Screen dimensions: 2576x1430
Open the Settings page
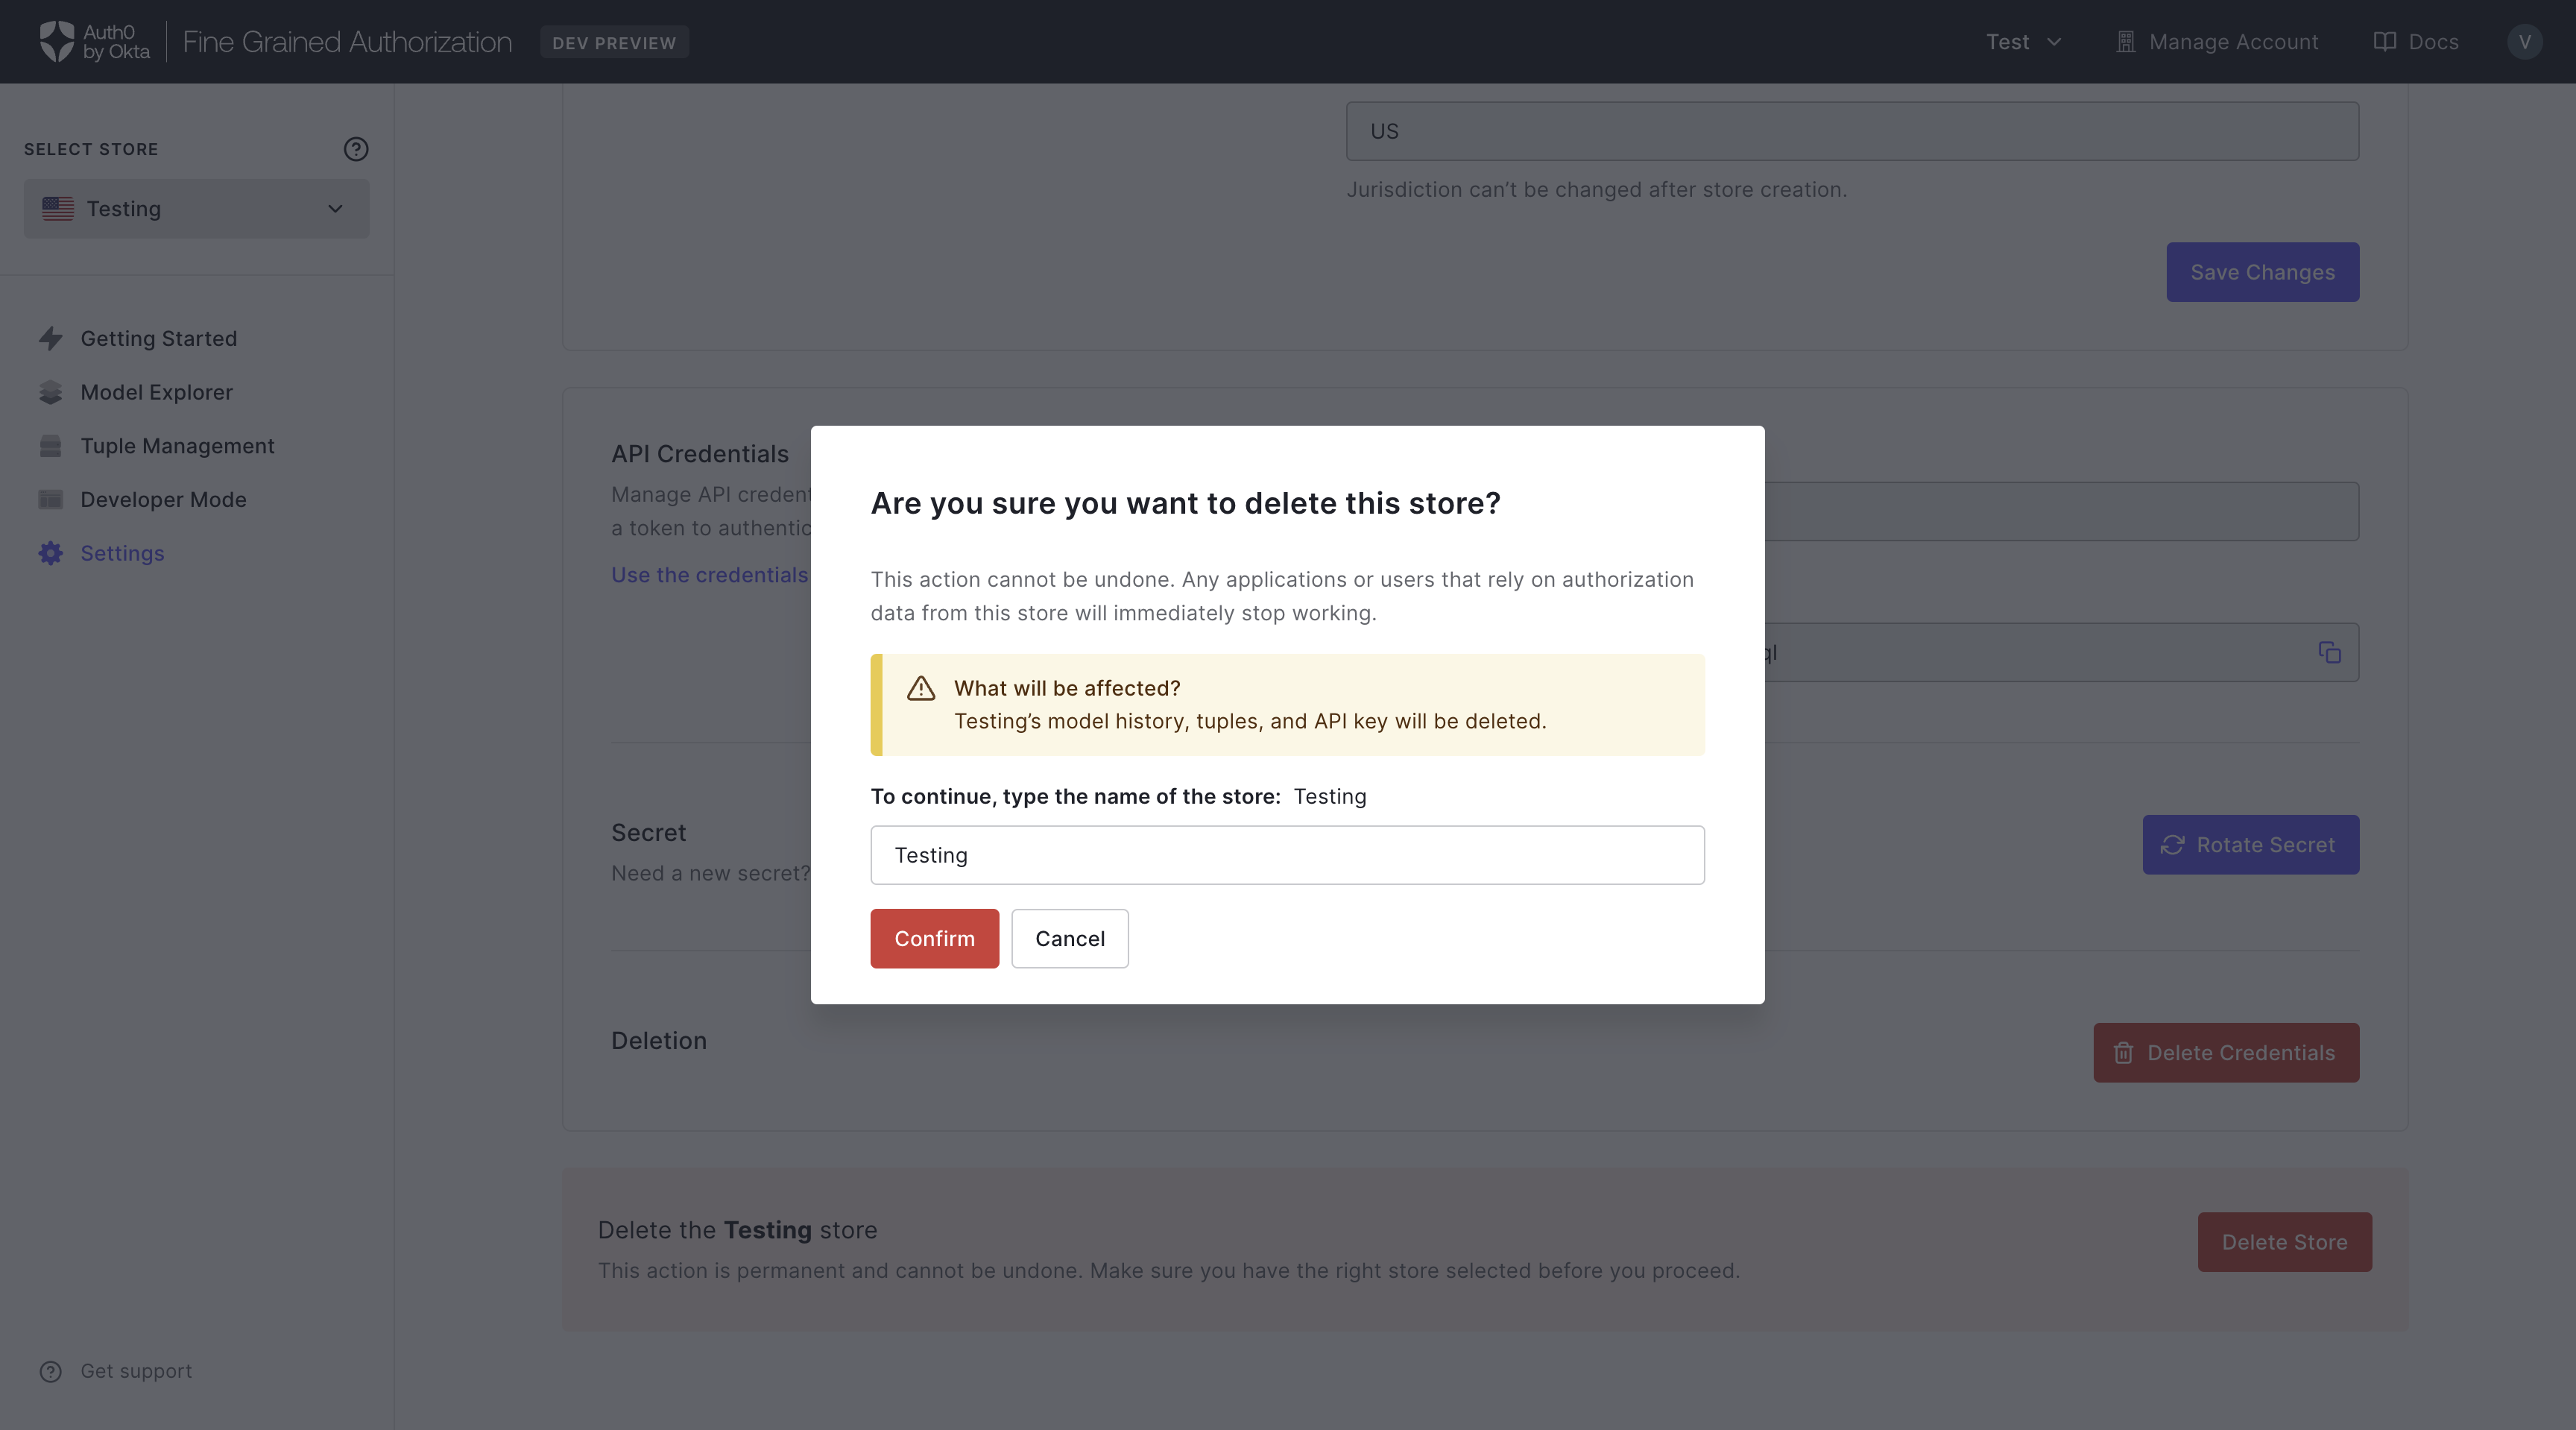[x=122, y=553]
